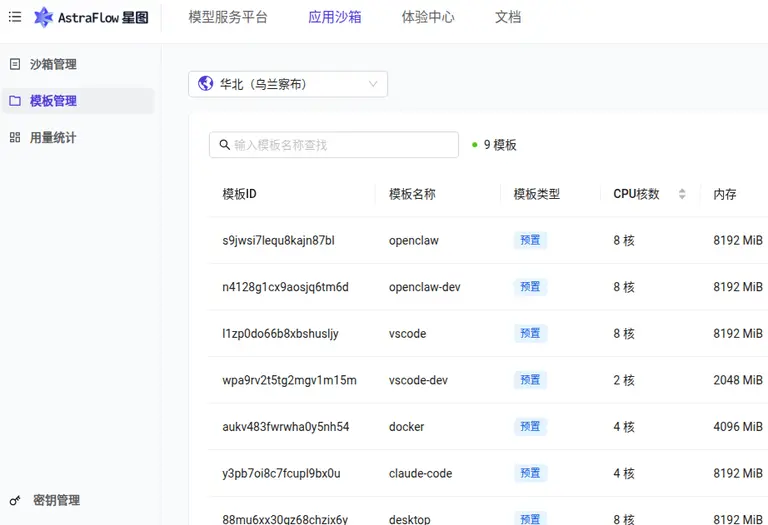Click 预置 tag in openclaw-dev row
This screenshot has width=768, height=525.
[x=530, y=286]
